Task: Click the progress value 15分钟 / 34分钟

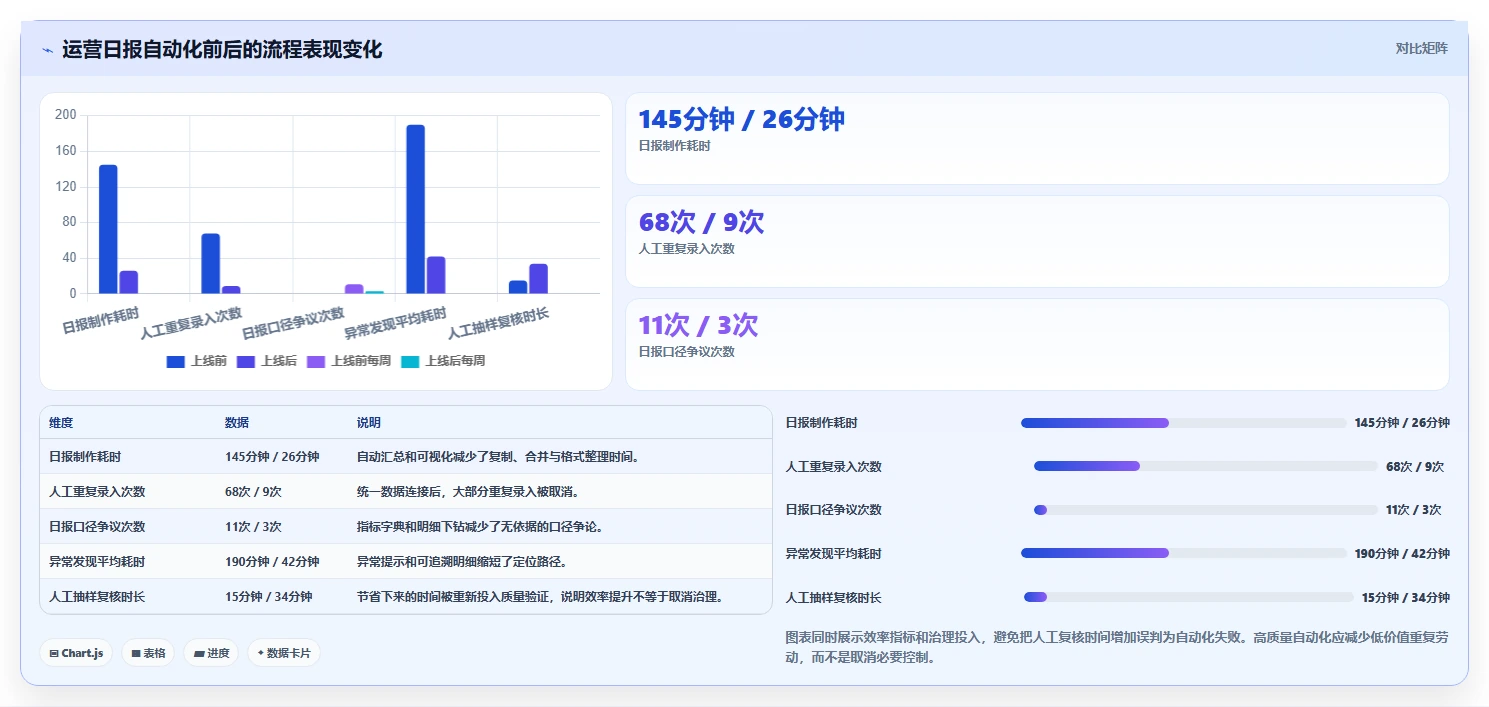Action: 1405,597
